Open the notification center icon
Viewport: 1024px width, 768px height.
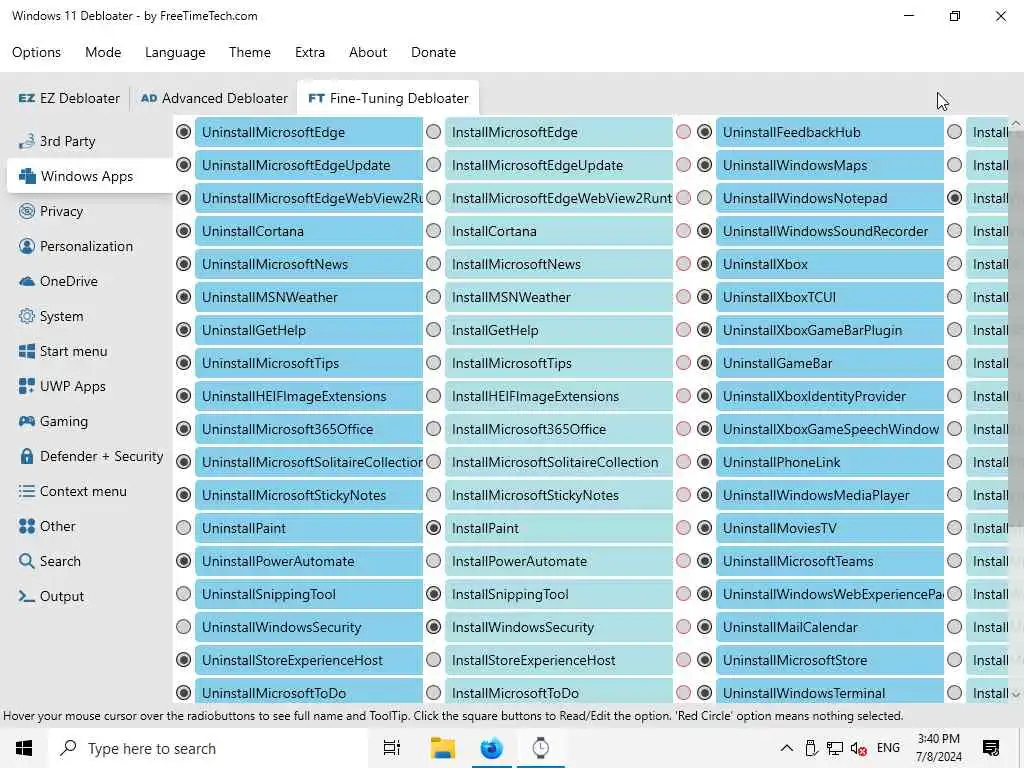tap(991, 748)
